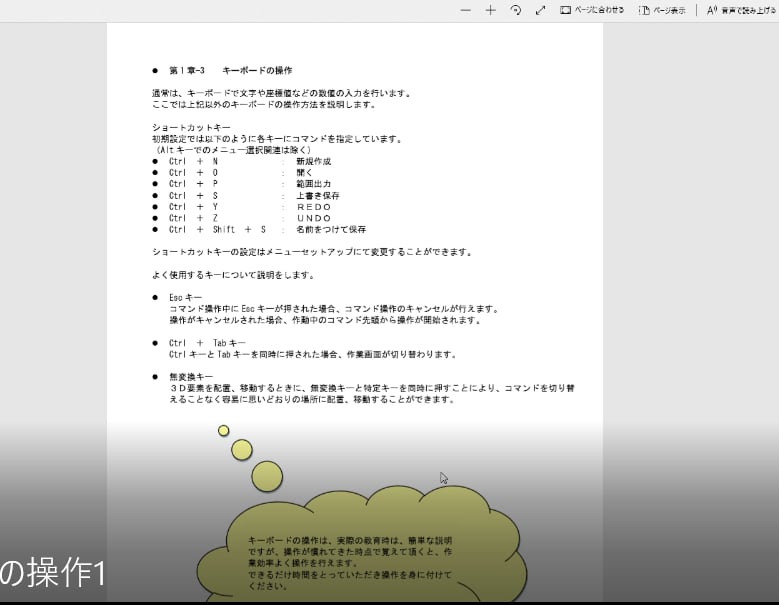The width and height of the screenshot is (779, 605).
Task: Click the smallest yellow thought bubble circle
Action: [224, 430]
